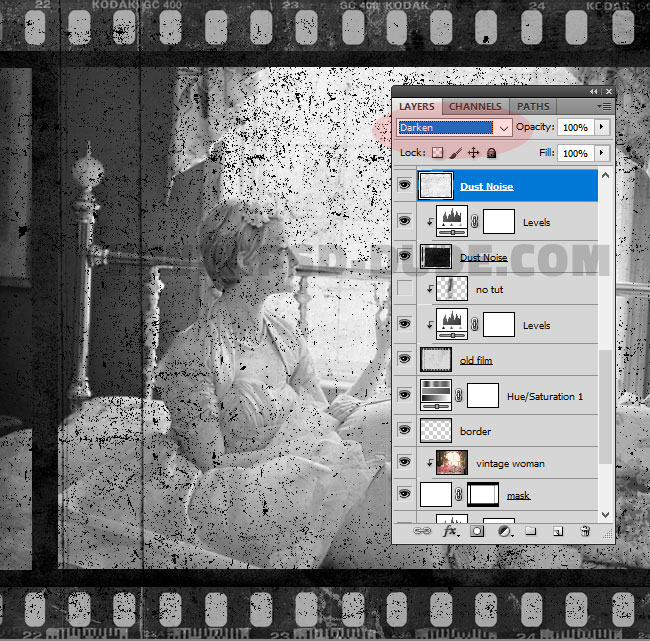Select the Hue/Saturation 1 layer mask
The width and height of the screenshot is (650, 641).
pyautogui.click(x=483, y=396)
